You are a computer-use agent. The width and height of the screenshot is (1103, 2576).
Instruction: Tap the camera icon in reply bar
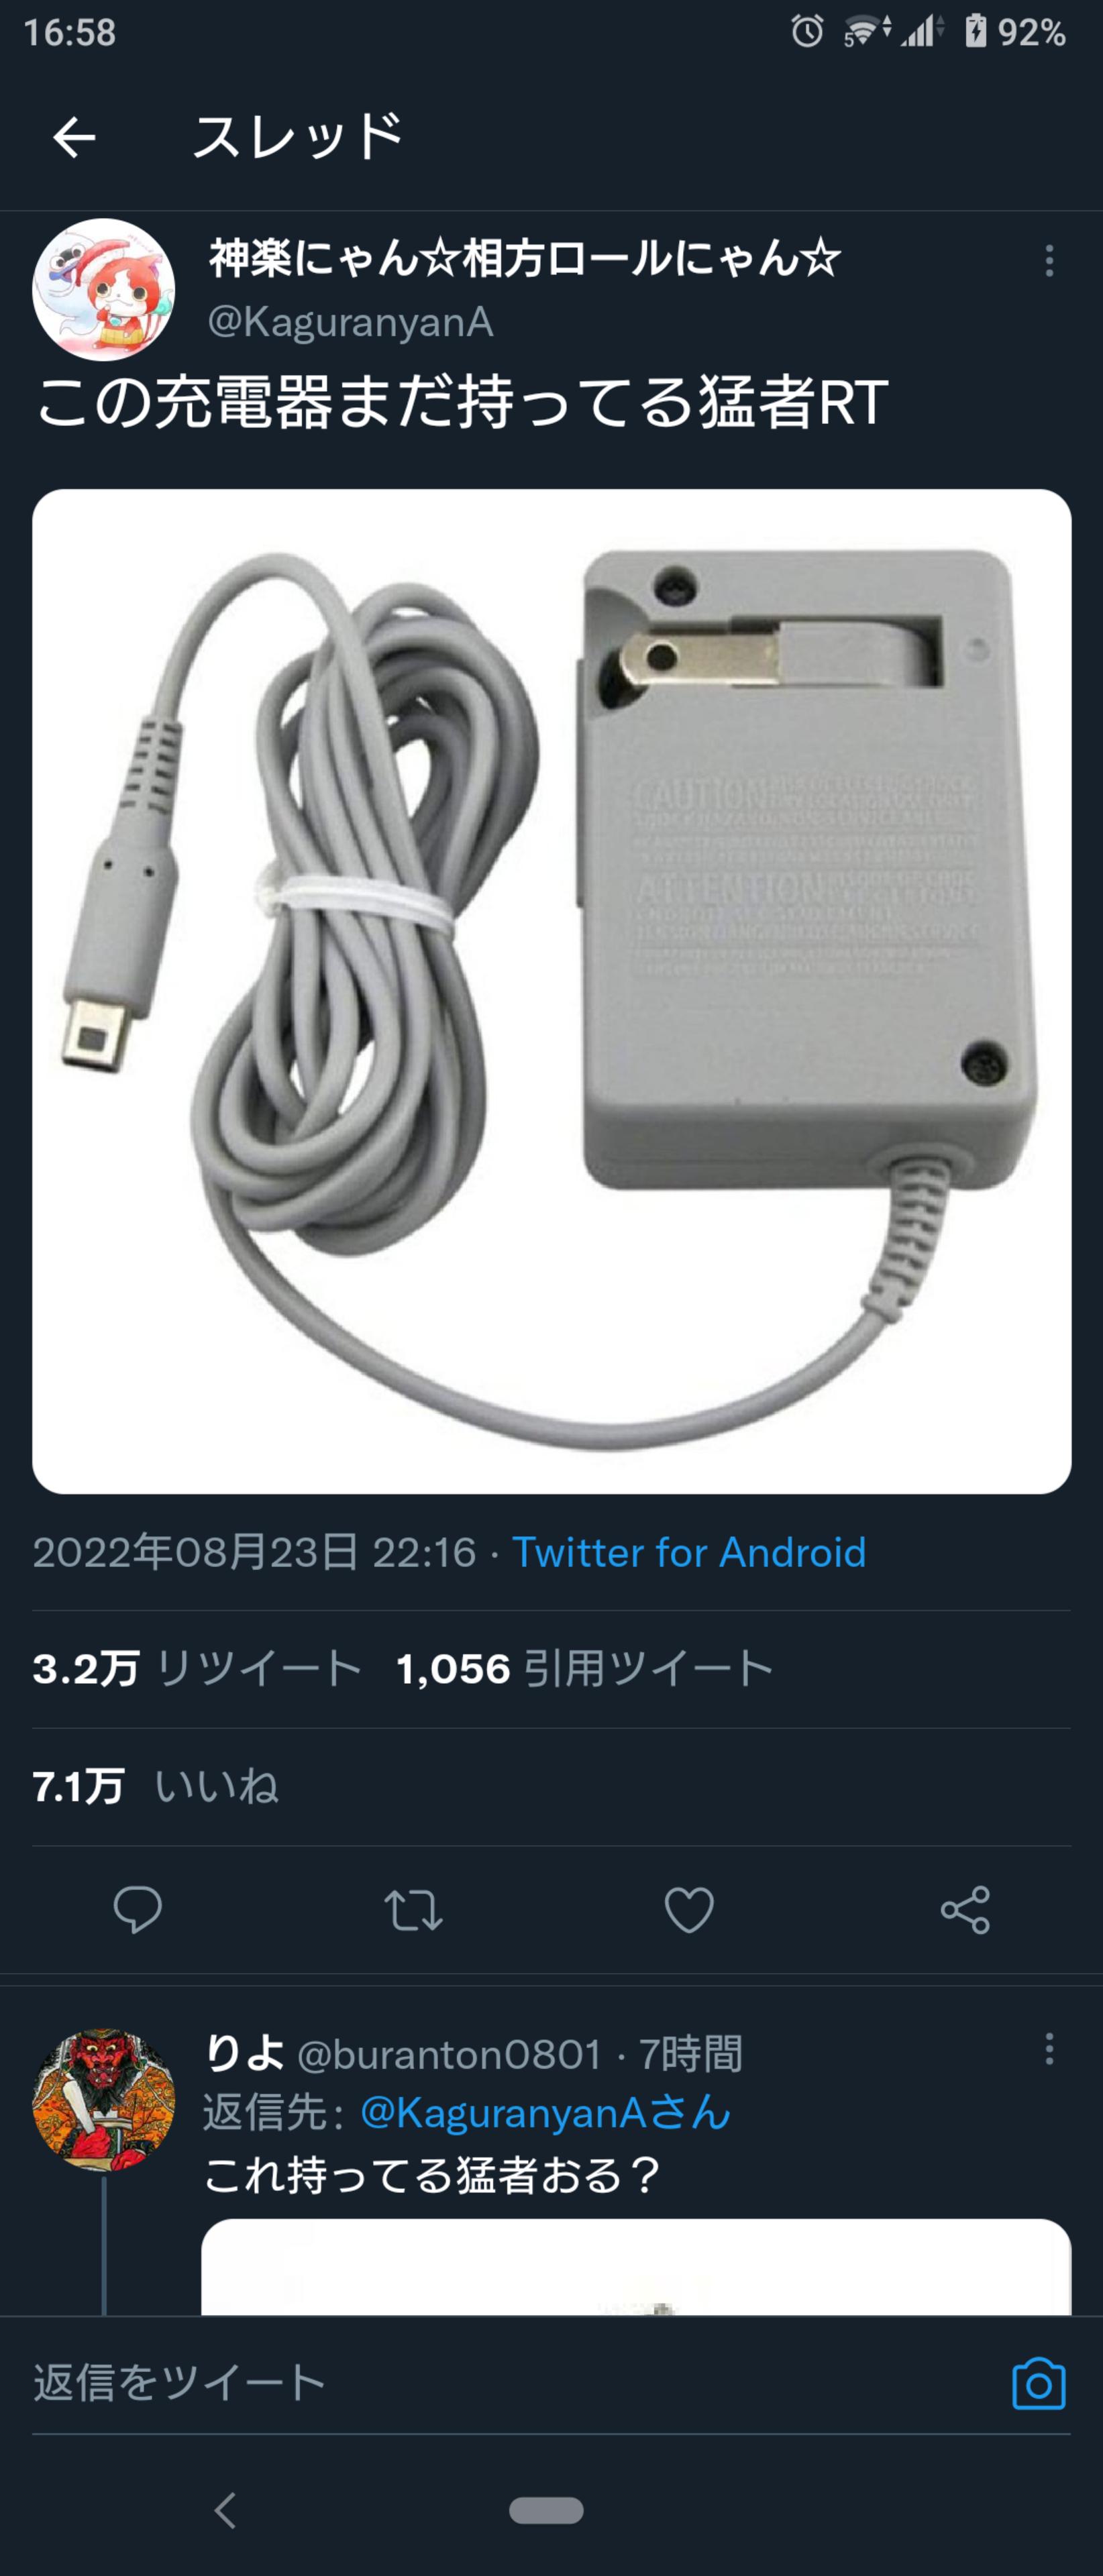(x=1039, y=2384)
